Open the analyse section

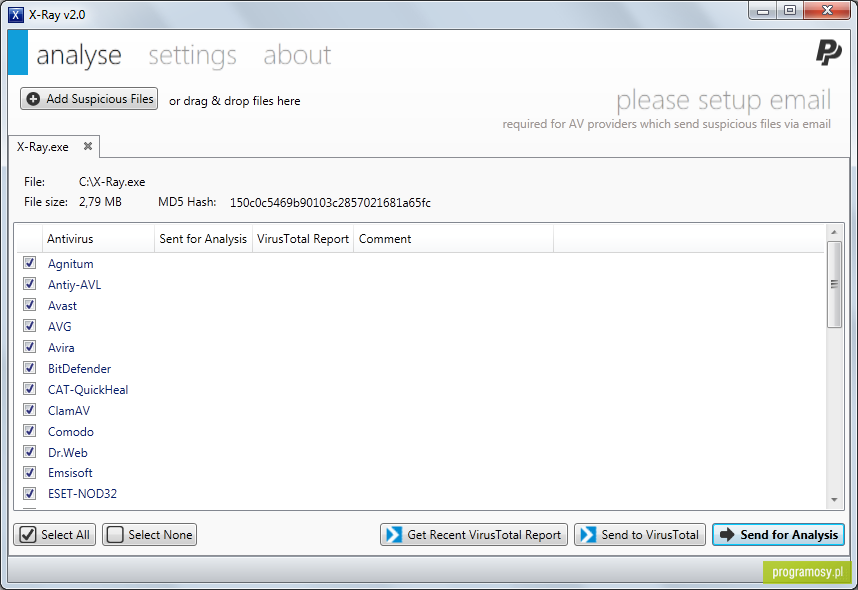pyautogui.click(x=79, y=55)
